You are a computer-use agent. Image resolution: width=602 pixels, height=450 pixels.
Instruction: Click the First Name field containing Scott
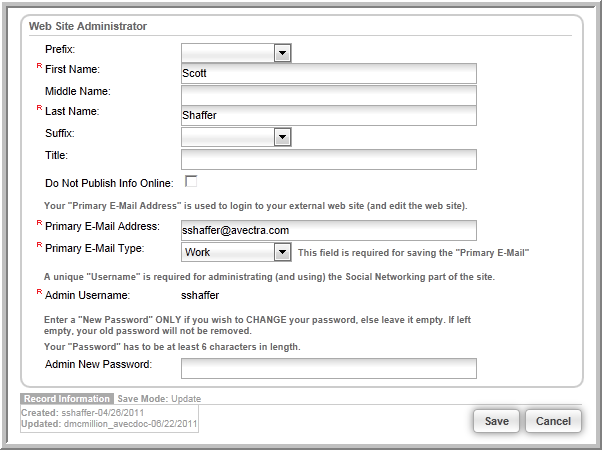(329, 74)
